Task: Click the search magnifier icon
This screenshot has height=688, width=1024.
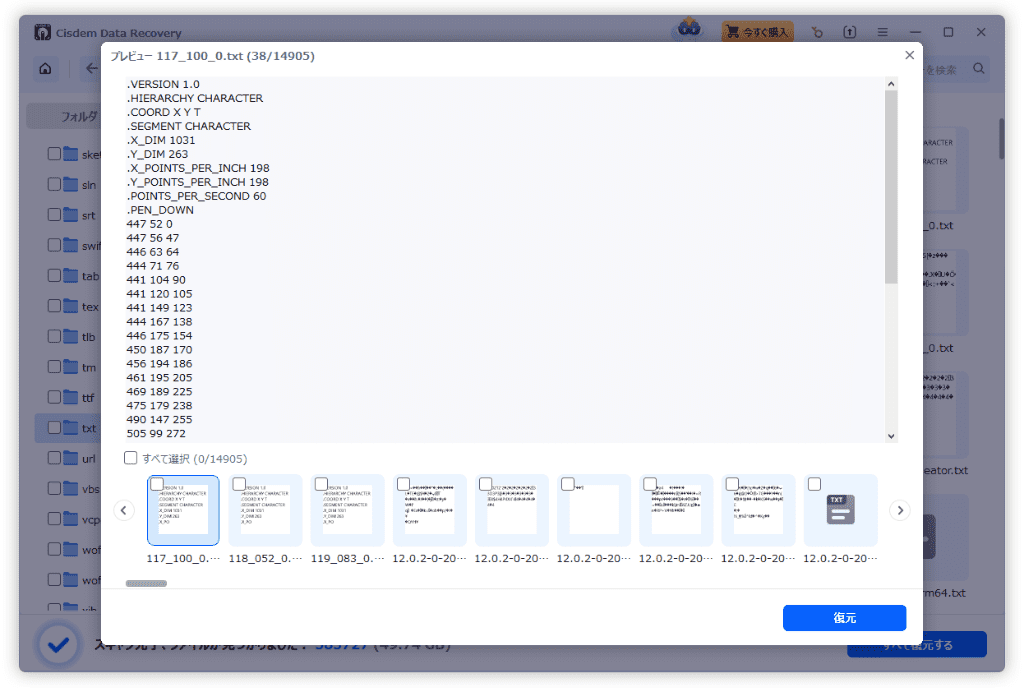Action: tap(977, 69)
